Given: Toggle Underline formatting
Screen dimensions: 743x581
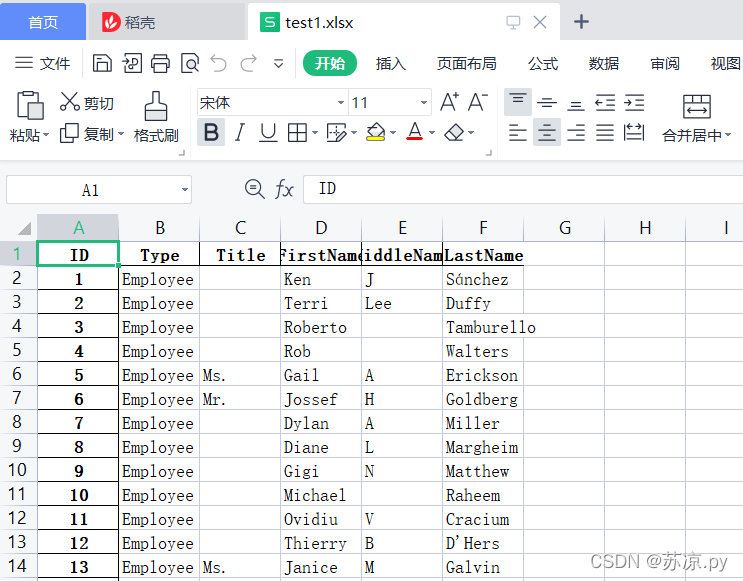Looking at the screenshot, I should click(268, 133).
